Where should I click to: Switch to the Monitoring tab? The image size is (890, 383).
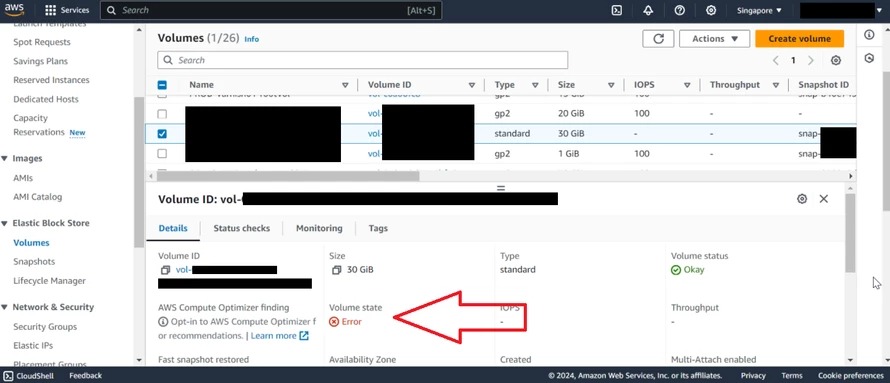pos(319,228)
